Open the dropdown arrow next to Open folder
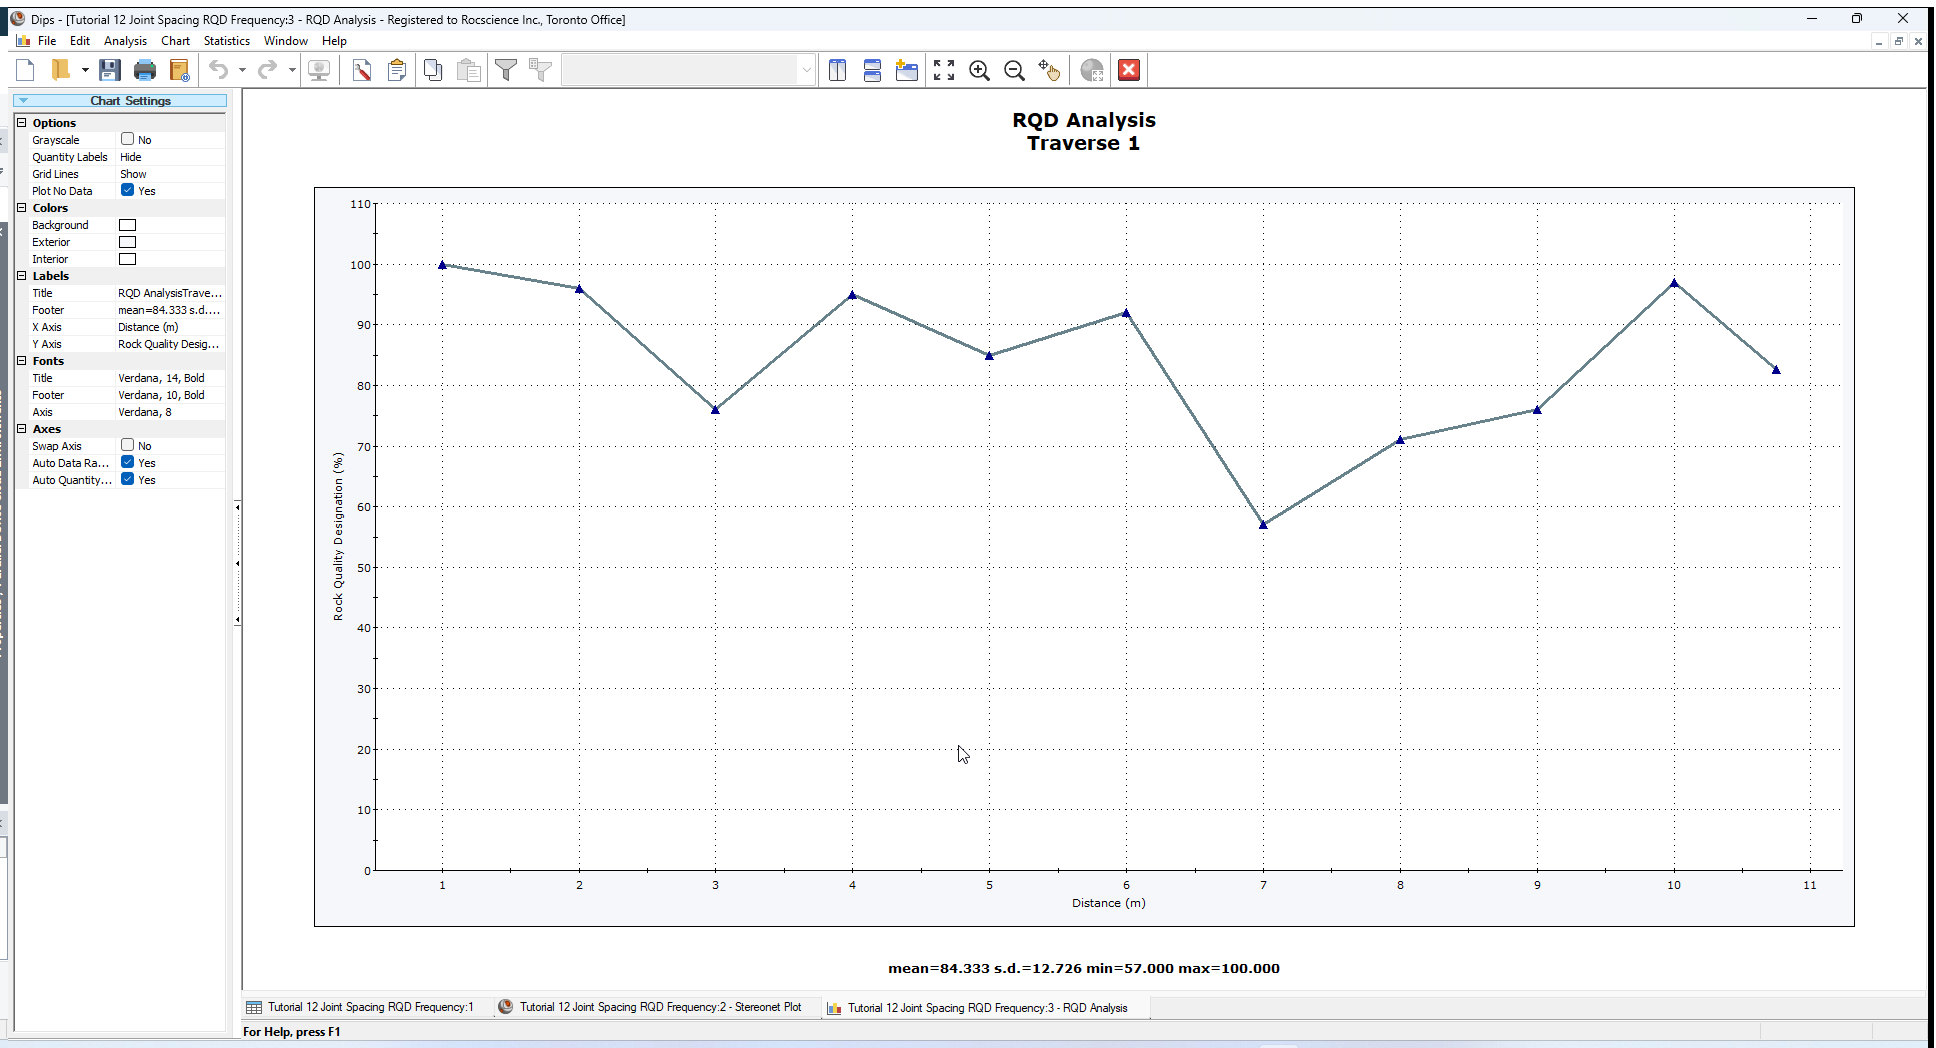This screenshot has height=1048, width=1936. pyautogui.click(x=85, y=70)
